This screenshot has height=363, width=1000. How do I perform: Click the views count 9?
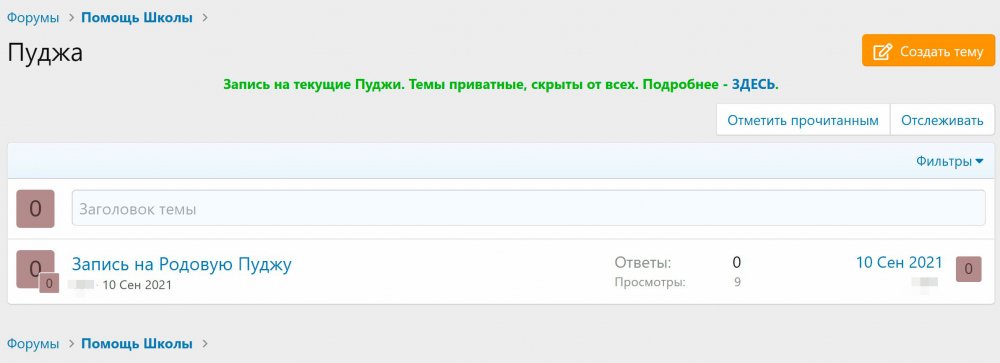[737, 282]
